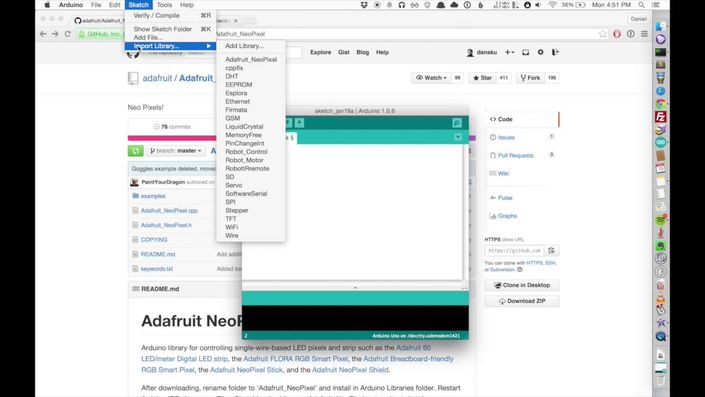Open GitHub account settings gear icon
This screenshot has height=397, width=705.
coord(540,52)
